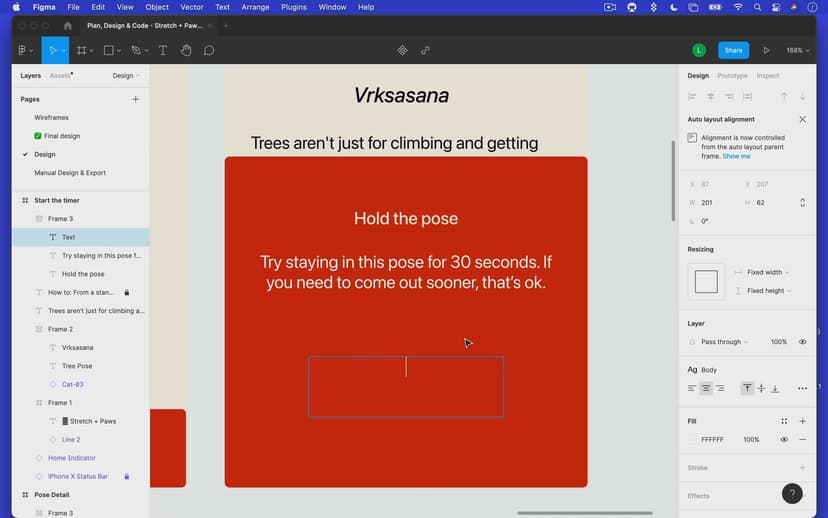Viewport: 828px width, 518px height.
Task: Open the Help question mark button
Action: coord(791,493)
